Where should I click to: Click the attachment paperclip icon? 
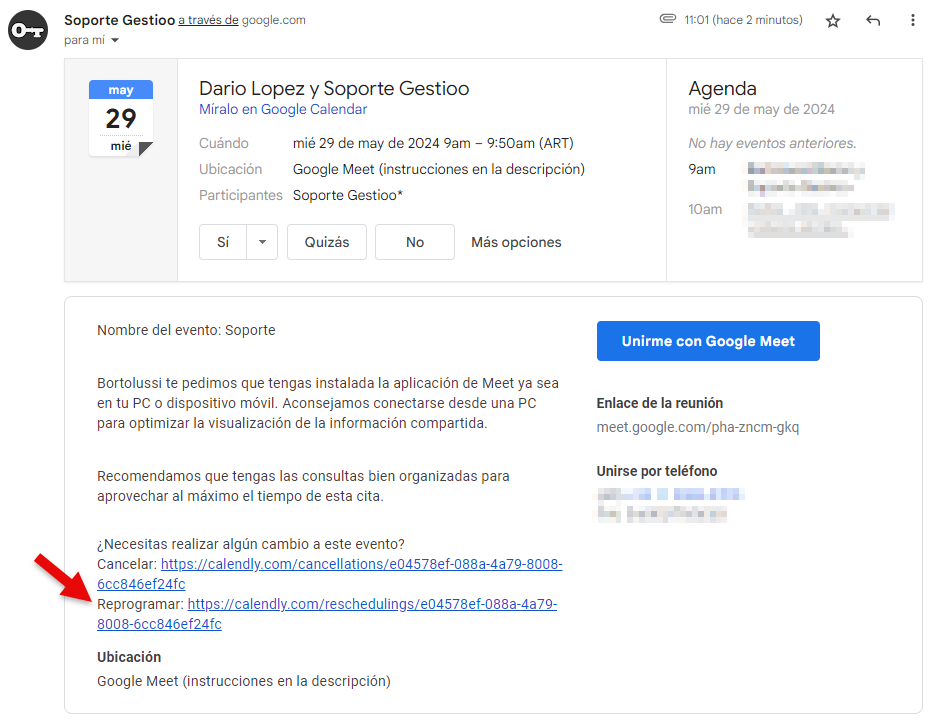coord(667,19)
